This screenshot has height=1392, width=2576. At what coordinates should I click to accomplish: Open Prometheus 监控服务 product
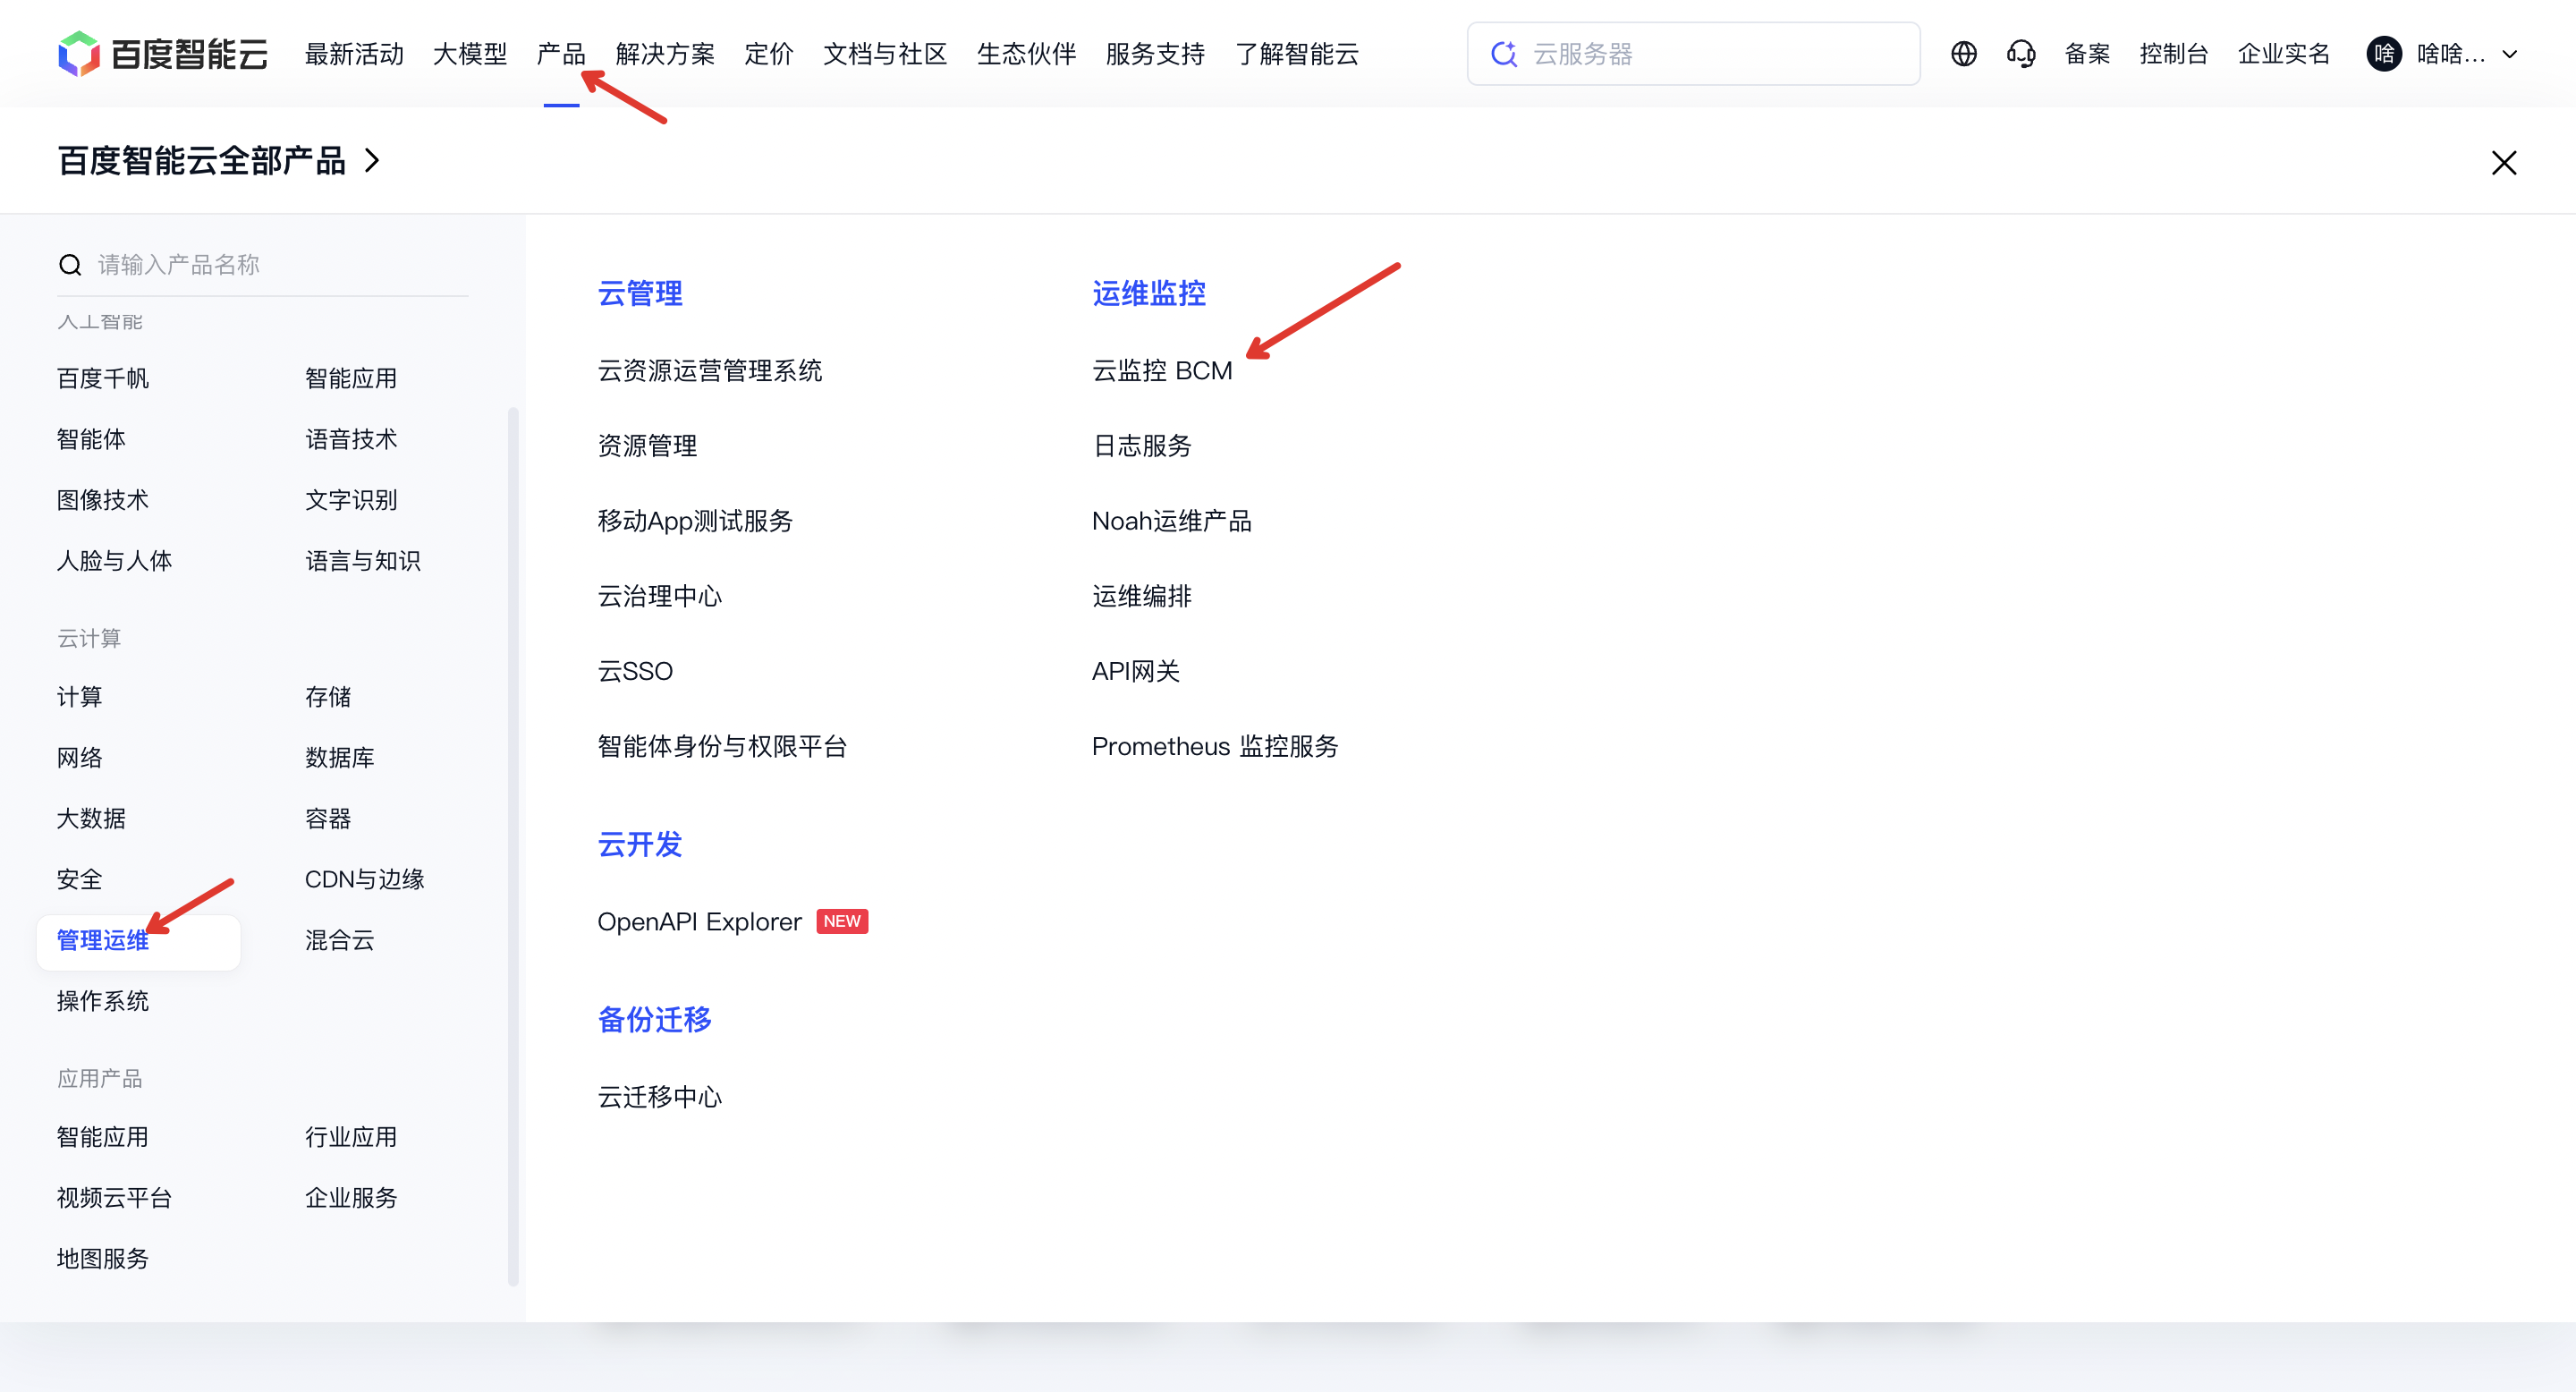(1215, 747)
